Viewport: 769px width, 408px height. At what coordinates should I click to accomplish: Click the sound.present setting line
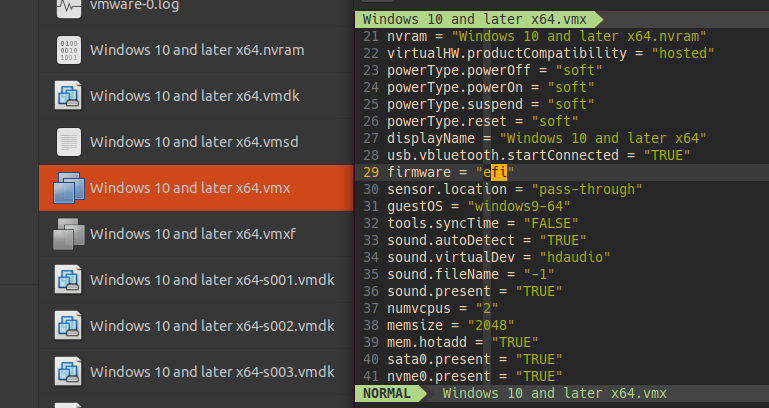coord(474,291)
